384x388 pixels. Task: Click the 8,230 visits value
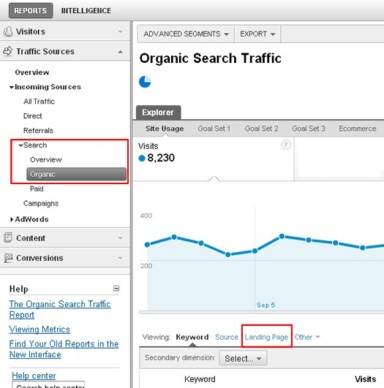[161, 158]
